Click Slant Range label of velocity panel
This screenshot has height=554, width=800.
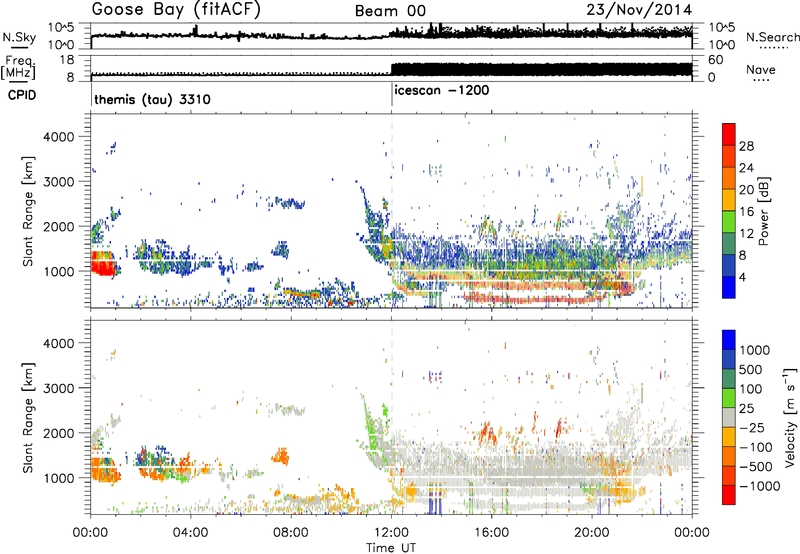pos(29,418)
